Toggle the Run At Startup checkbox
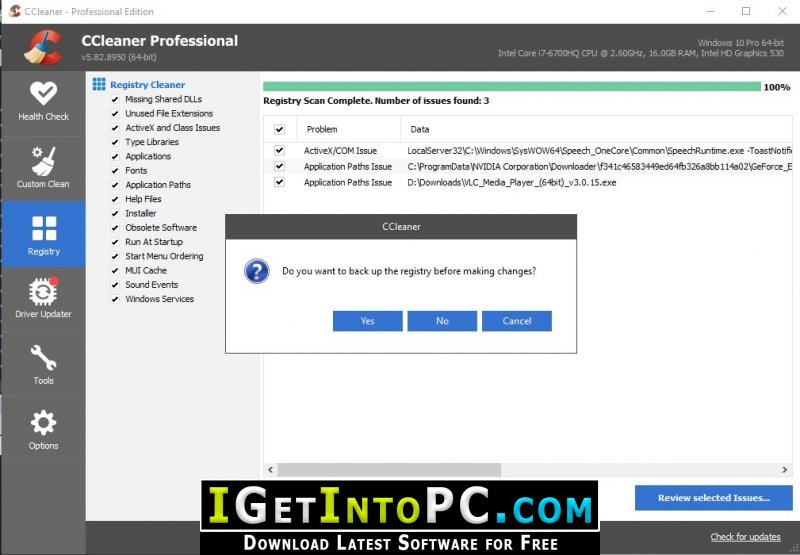Viewport: 800px width, 555px height. [115, 242]
